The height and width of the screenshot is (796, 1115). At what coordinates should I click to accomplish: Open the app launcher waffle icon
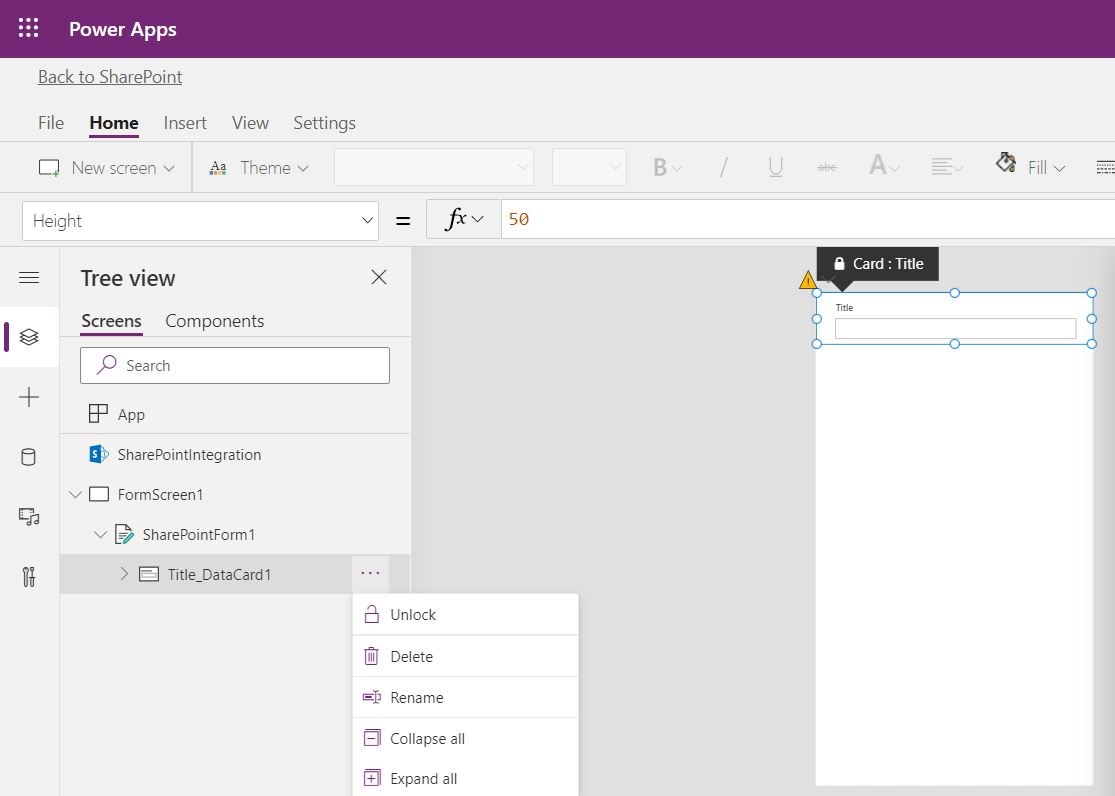pyautogui.click(x=28, y=28)
